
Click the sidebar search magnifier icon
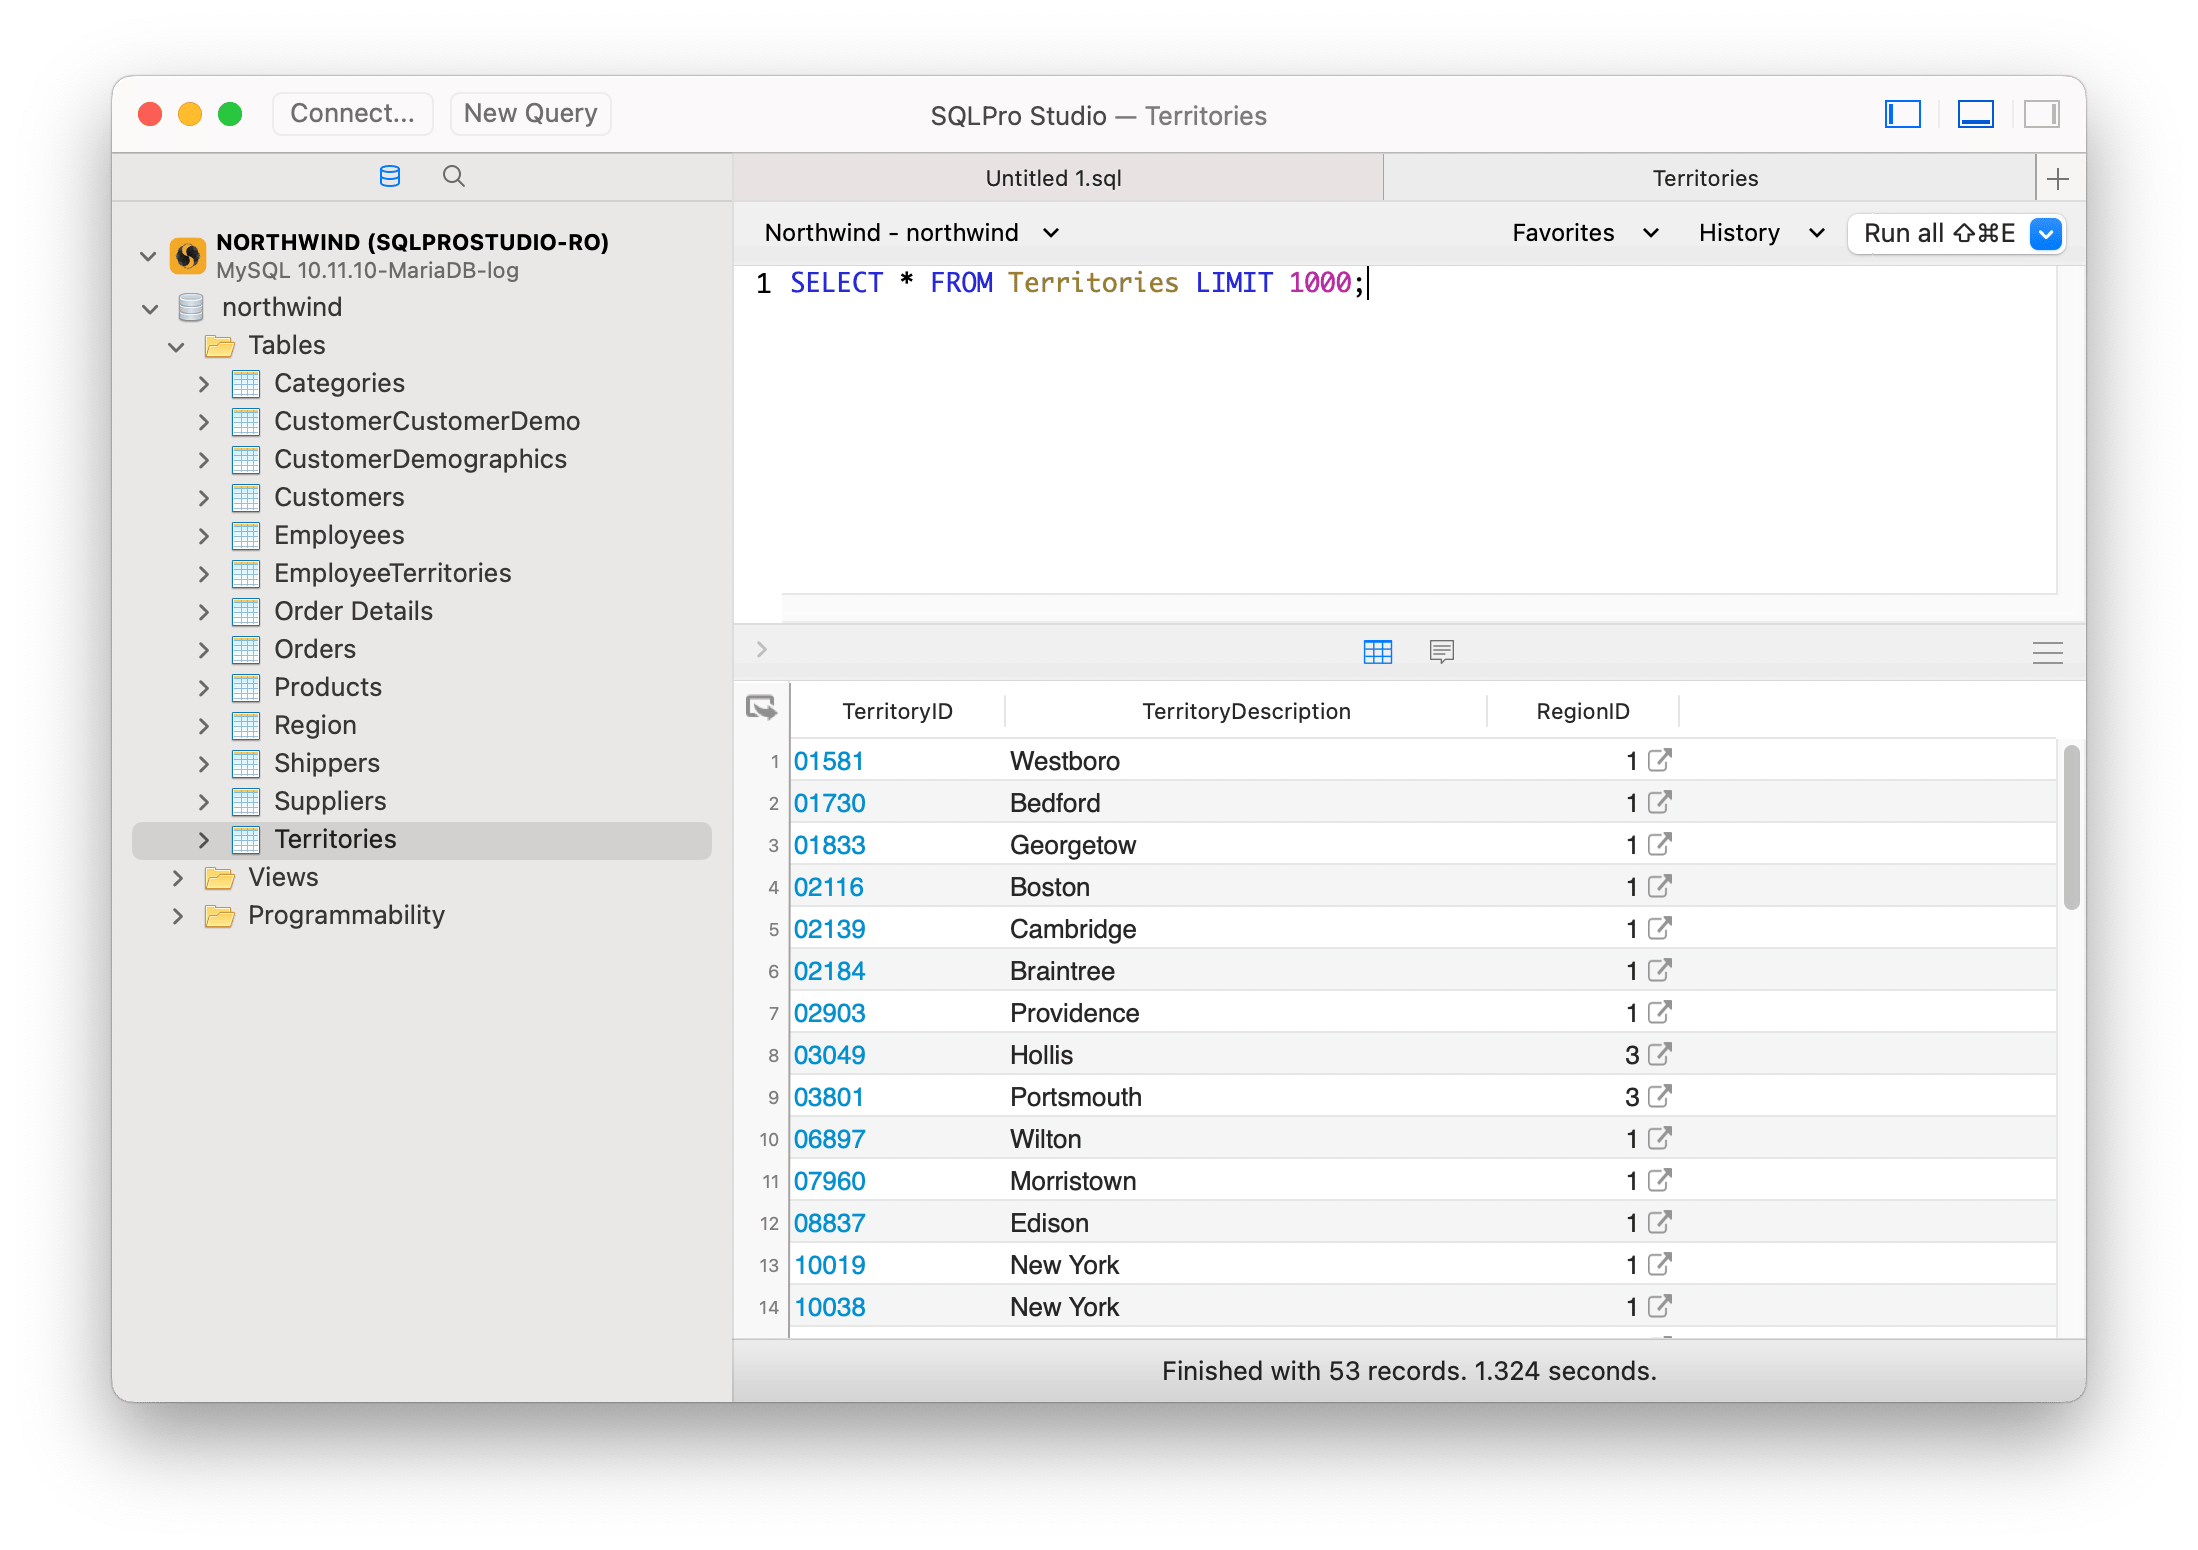pos(453,177)
